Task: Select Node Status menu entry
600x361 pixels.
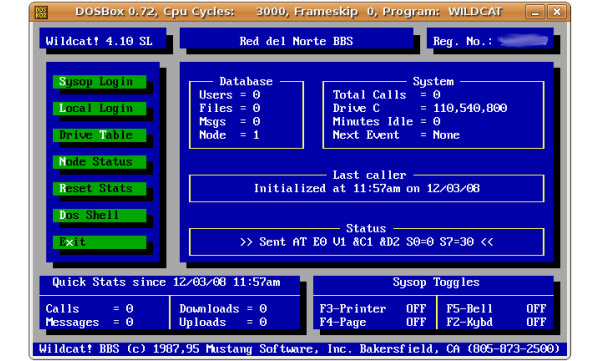Action: coord(99,162)
